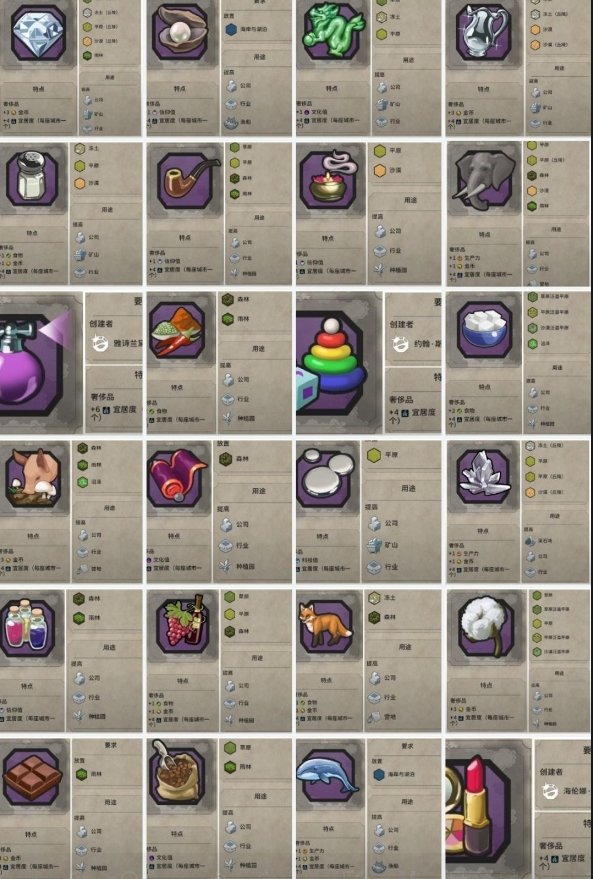The height and width of the screenshot is (879, 593).
Task: Click the green jade dragon icon
Action: tap(332, 33)
